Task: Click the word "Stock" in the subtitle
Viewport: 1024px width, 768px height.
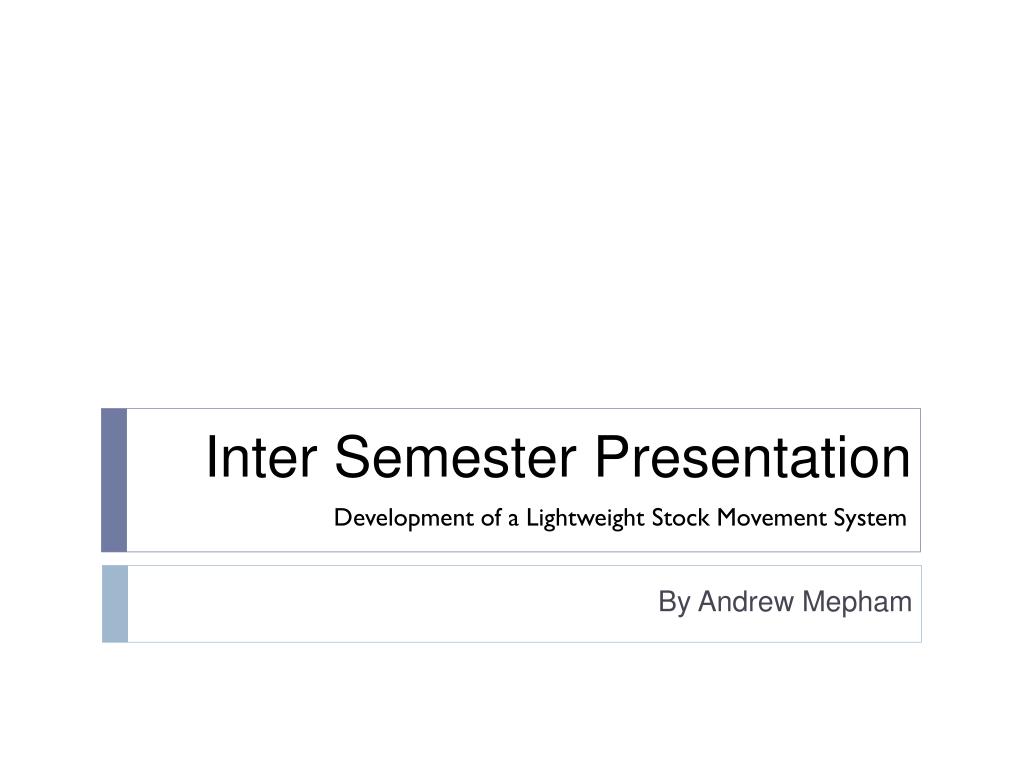Action: tap(680, 518)
